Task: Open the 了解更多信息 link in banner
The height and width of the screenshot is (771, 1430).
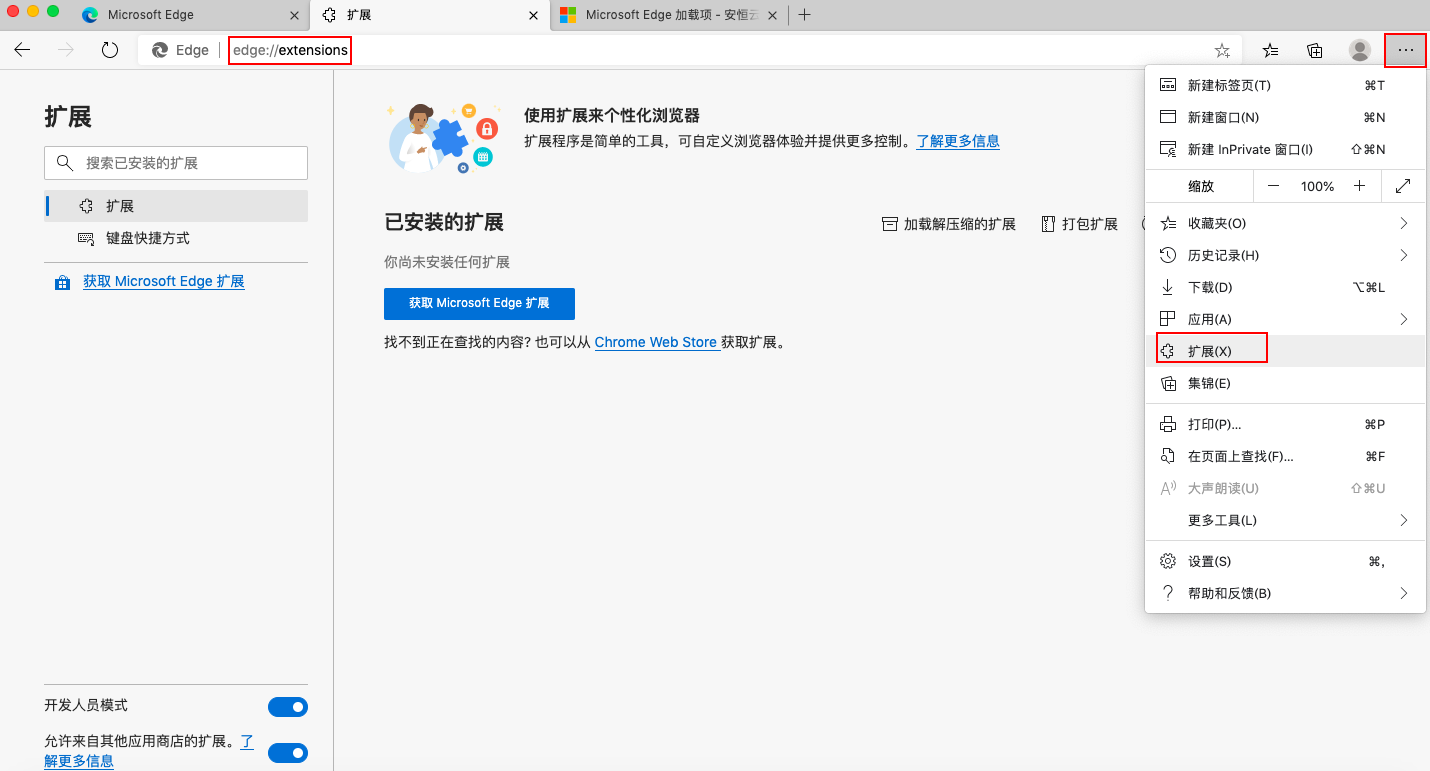Action: pos(958,141)
